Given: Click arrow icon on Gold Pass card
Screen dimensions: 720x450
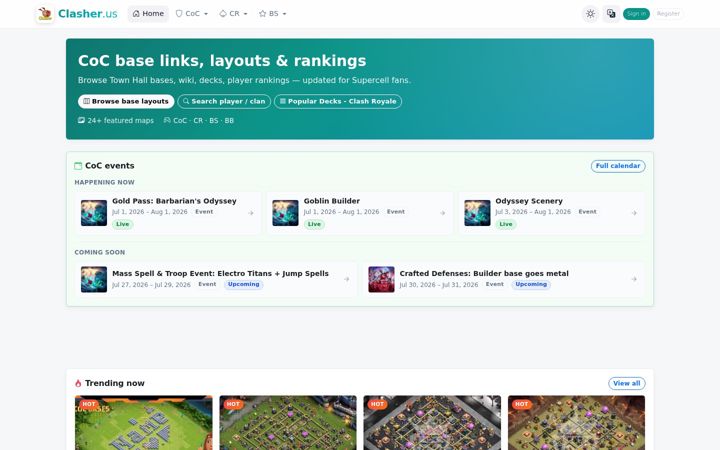Looking at the screenshot, I should click(x=251, y=213).
